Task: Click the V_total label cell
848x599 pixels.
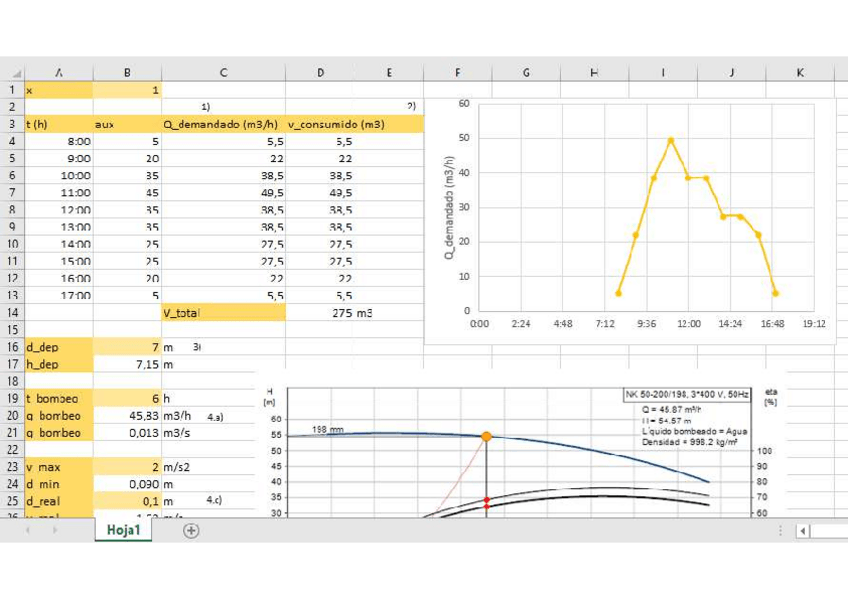Action: pyautogui.click(x=223, y=312)
